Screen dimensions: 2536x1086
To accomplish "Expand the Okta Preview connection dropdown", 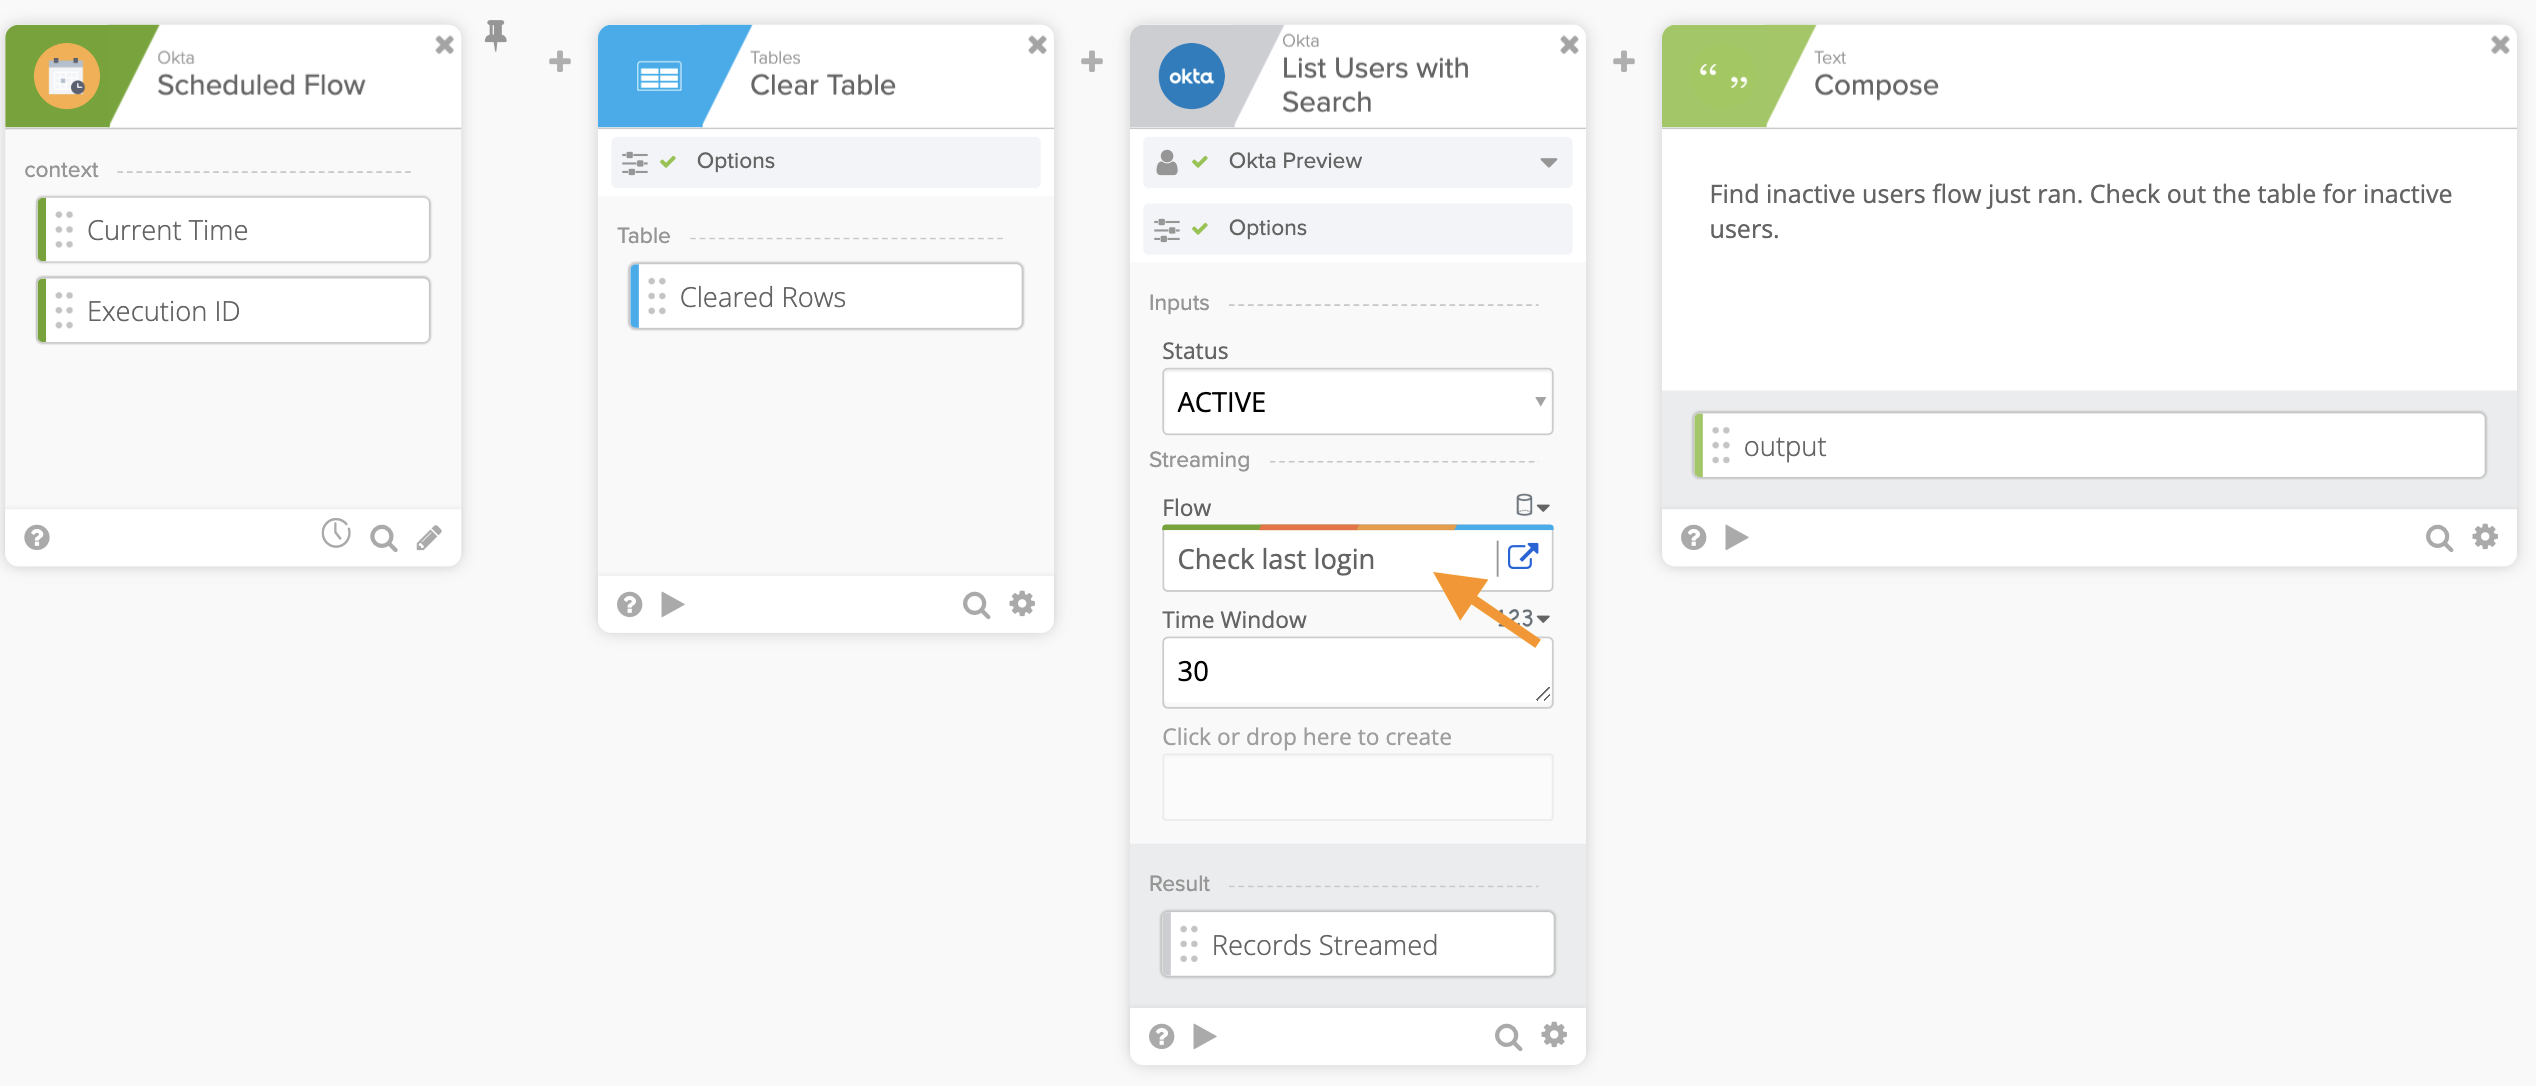I will [1548, 162].
